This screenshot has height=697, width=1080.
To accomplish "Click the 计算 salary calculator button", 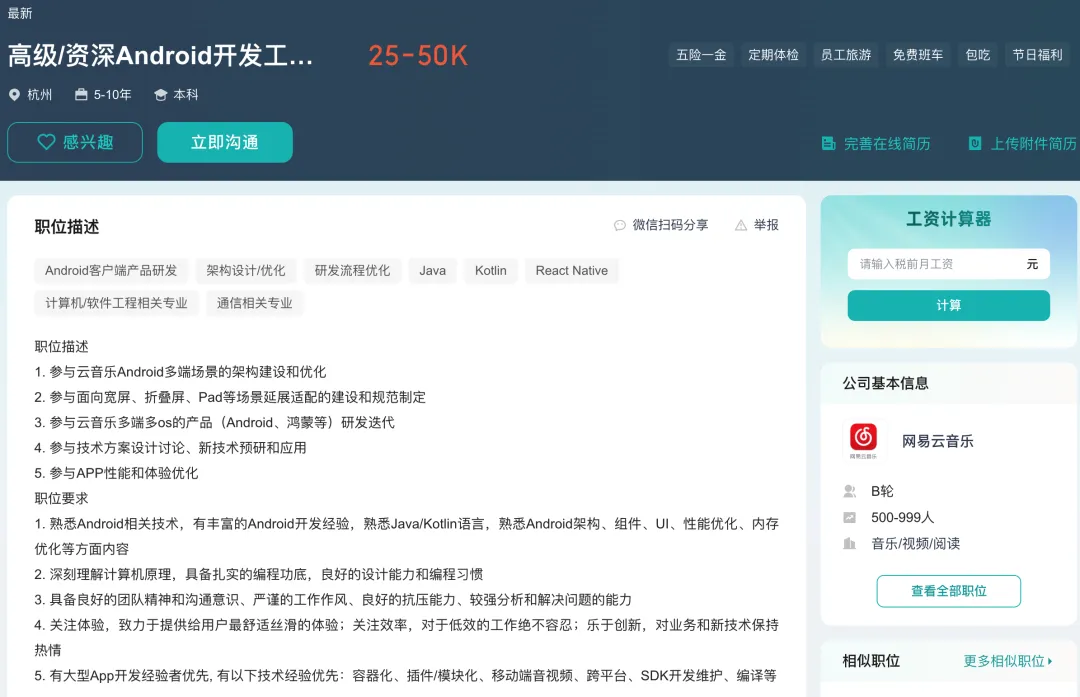I will pyautogui.click(x=948, y=305).
